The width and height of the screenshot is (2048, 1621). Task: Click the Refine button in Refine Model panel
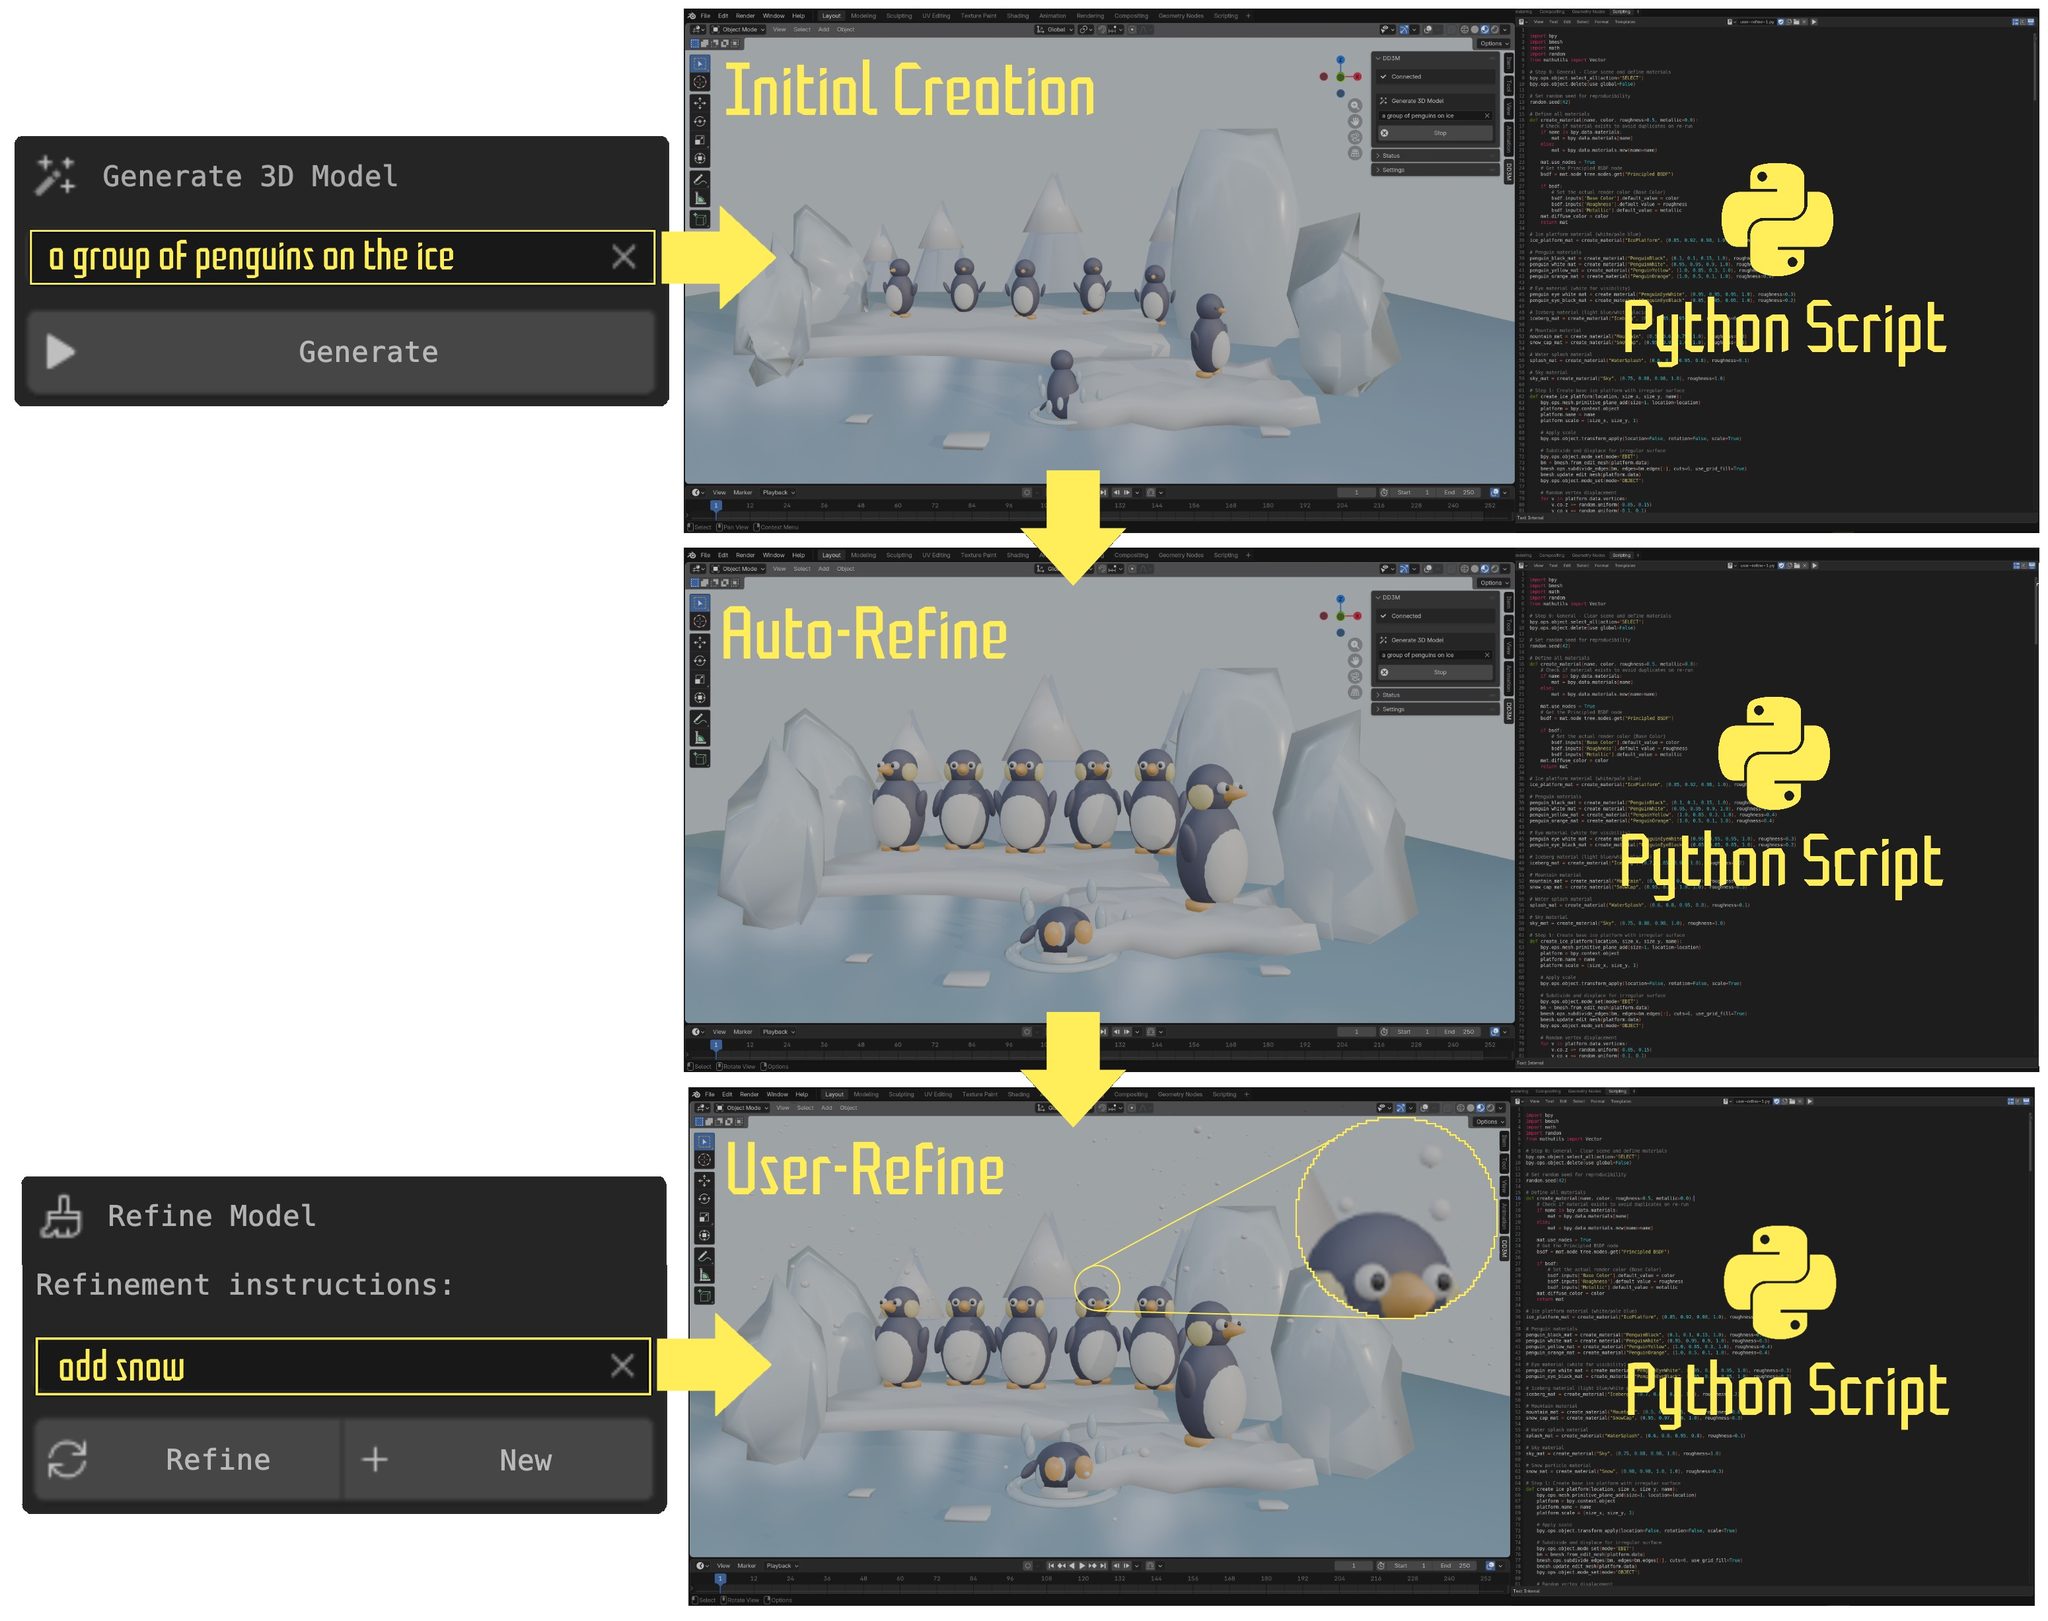point(188,1459)
